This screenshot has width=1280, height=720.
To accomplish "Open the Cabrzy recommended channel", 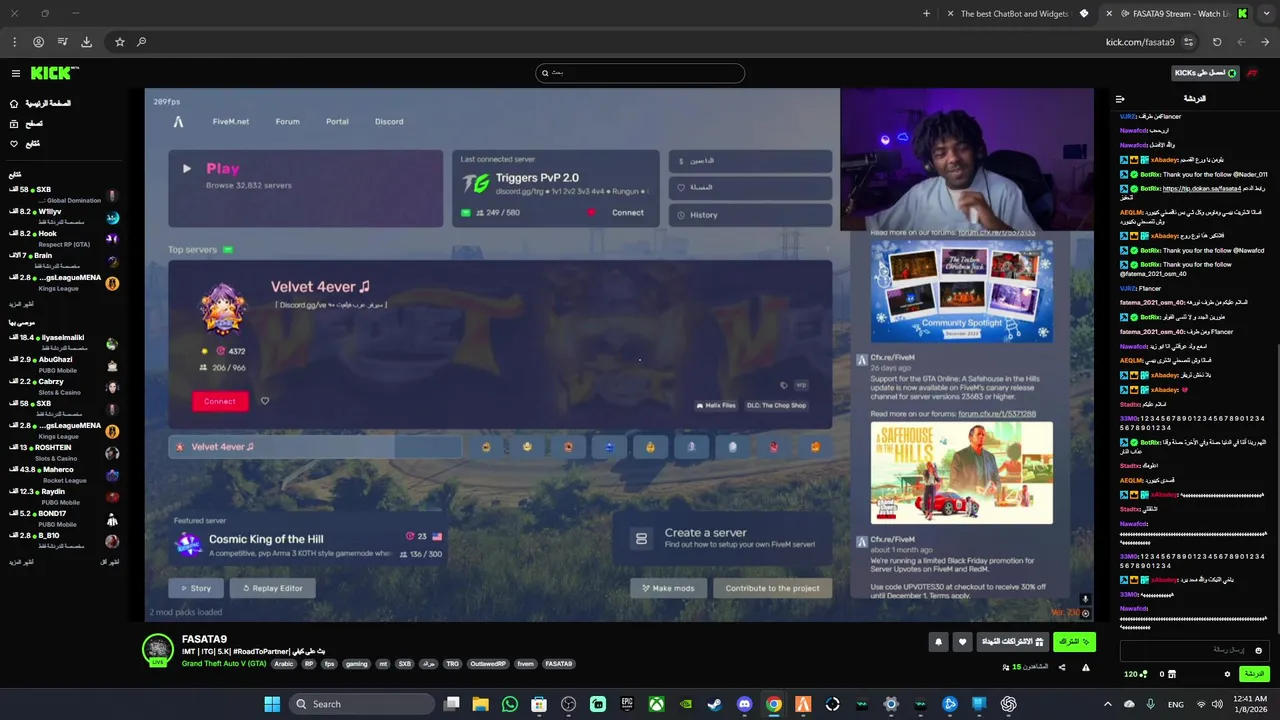I will click(62, 386).
